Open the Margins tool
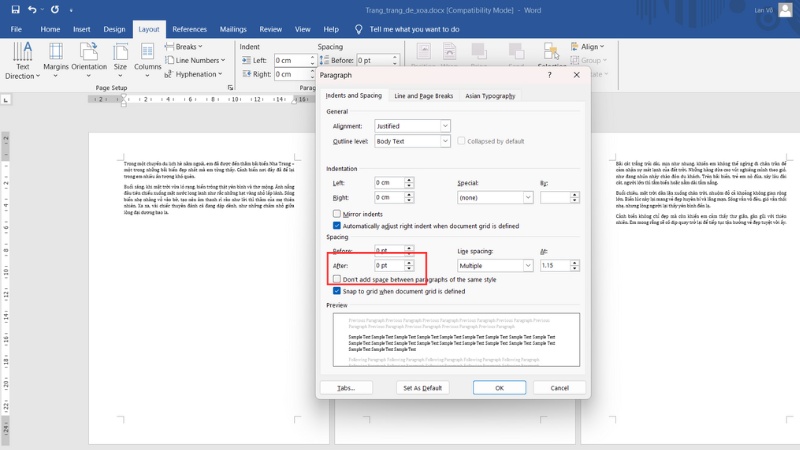Viewport: 800px width, 450px height. 56,59
